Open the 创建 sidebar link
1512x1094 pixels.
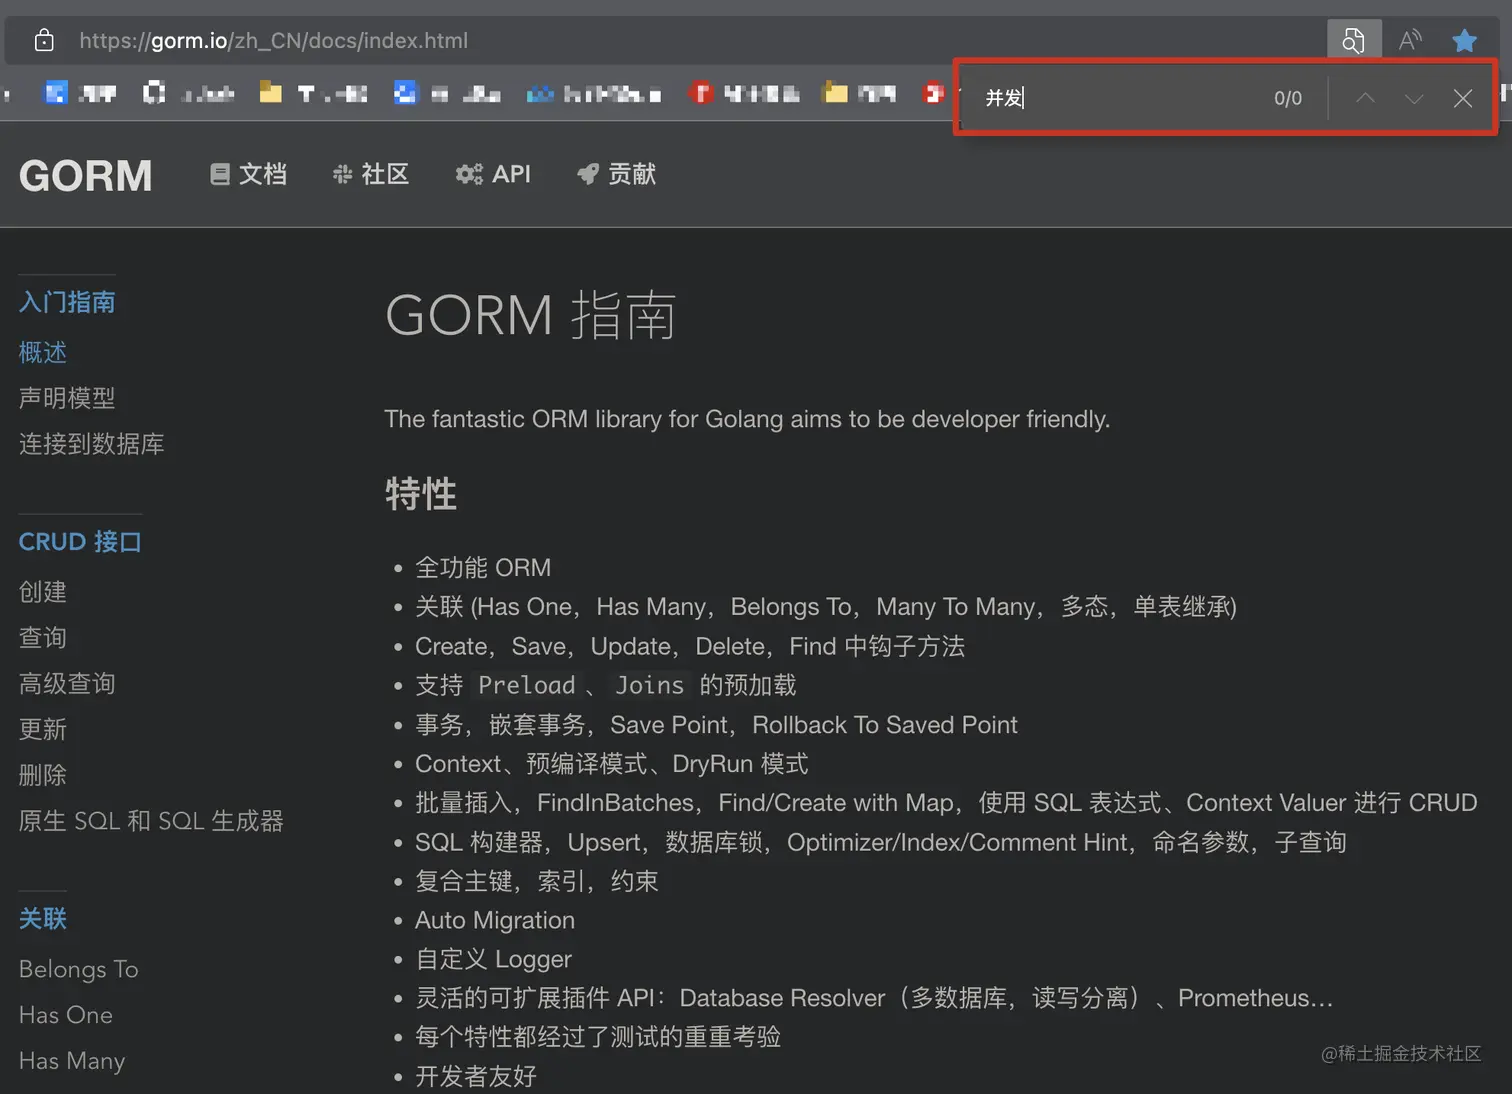(x=43, y=592)
